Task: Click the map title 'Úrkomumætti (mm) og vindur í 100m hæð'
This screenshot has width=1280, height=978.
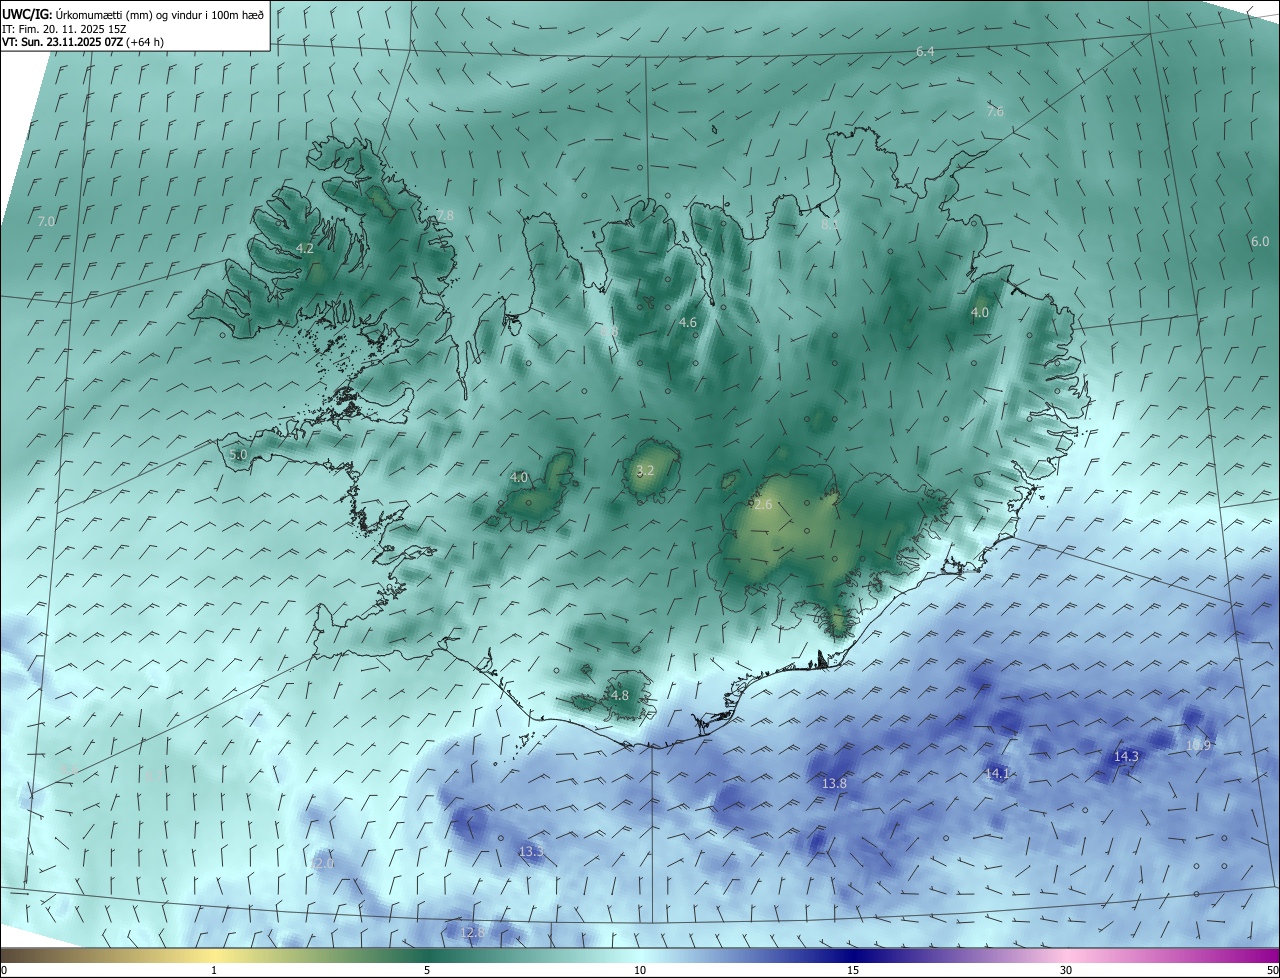Action: click(x=159, y=15)
